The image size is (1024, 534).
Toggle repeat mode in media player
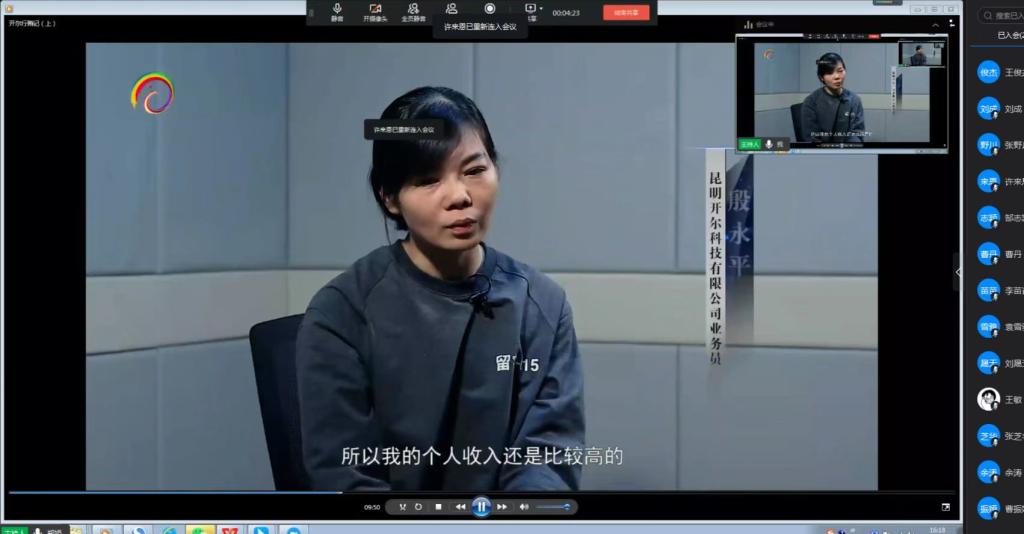tap(419, 507)
